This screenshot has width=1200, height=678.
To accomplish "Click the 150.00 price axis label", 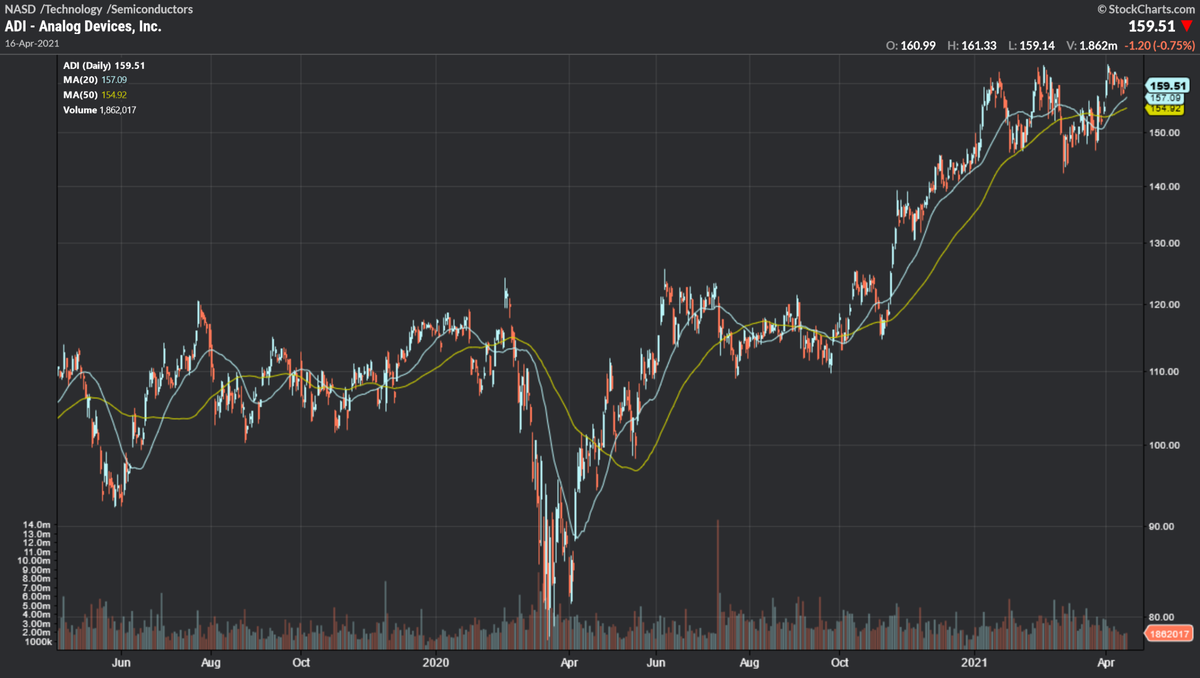I will (1165, 133).
